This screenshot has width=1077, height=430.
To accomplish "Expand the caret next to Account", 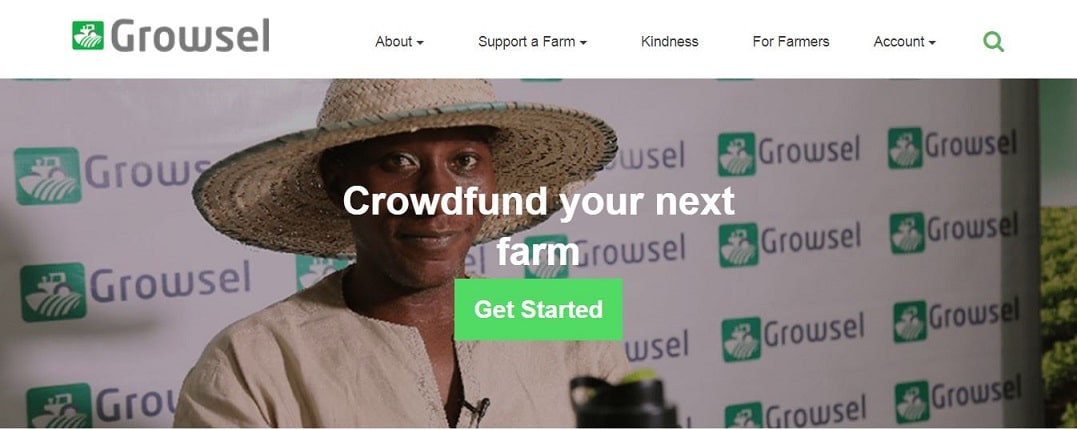I will point(932,43).
